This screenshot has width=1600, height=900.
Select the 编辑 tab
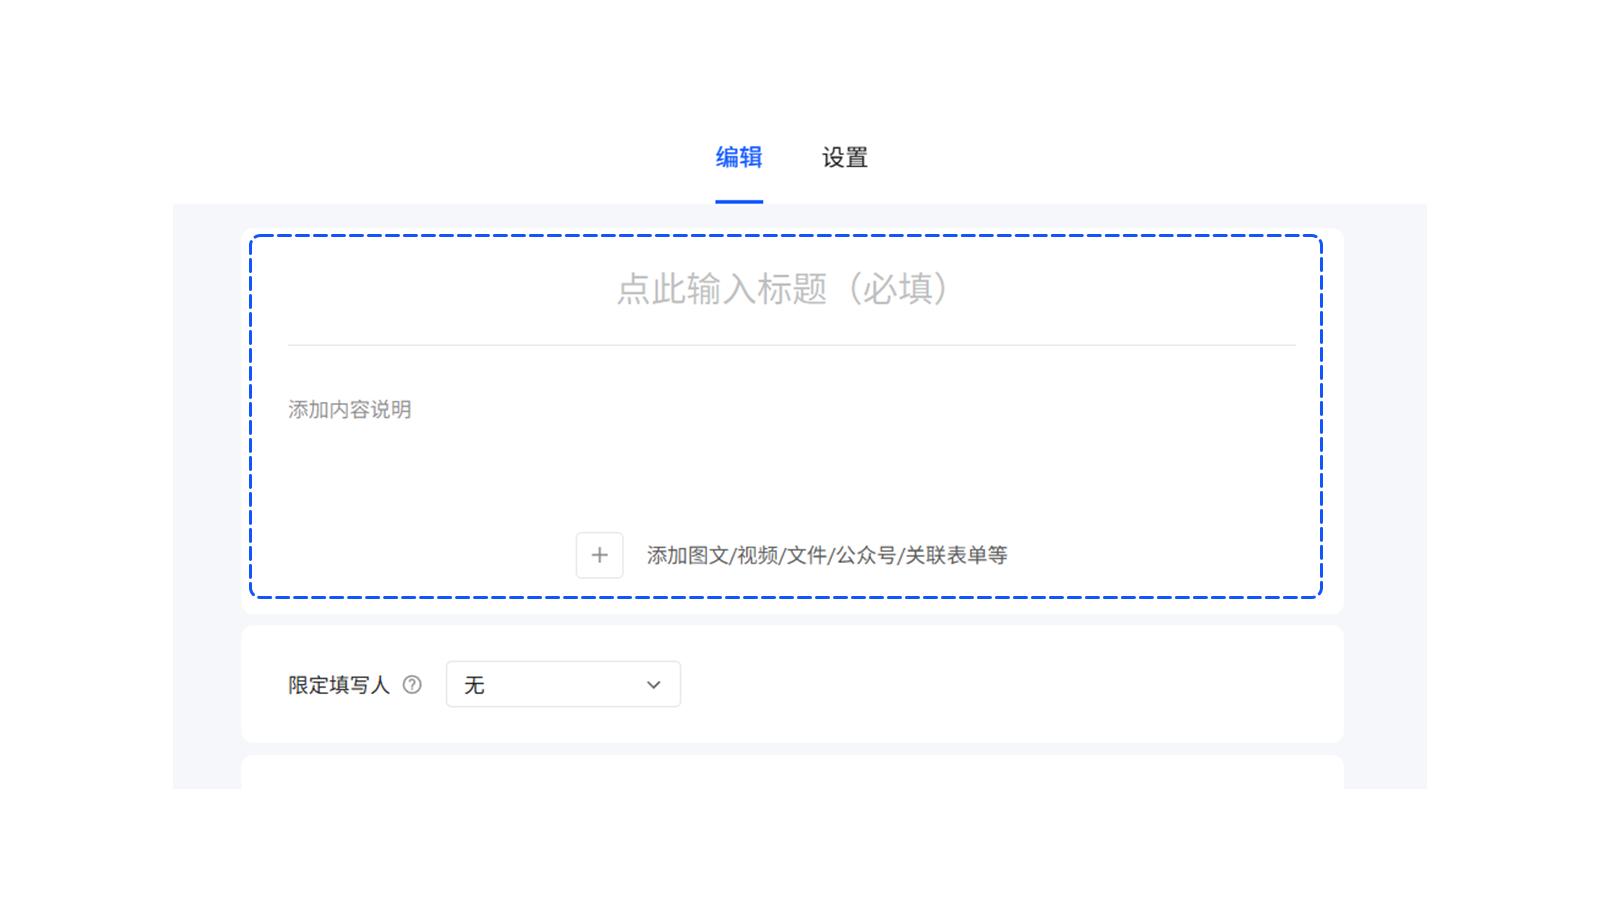point(739,157)
